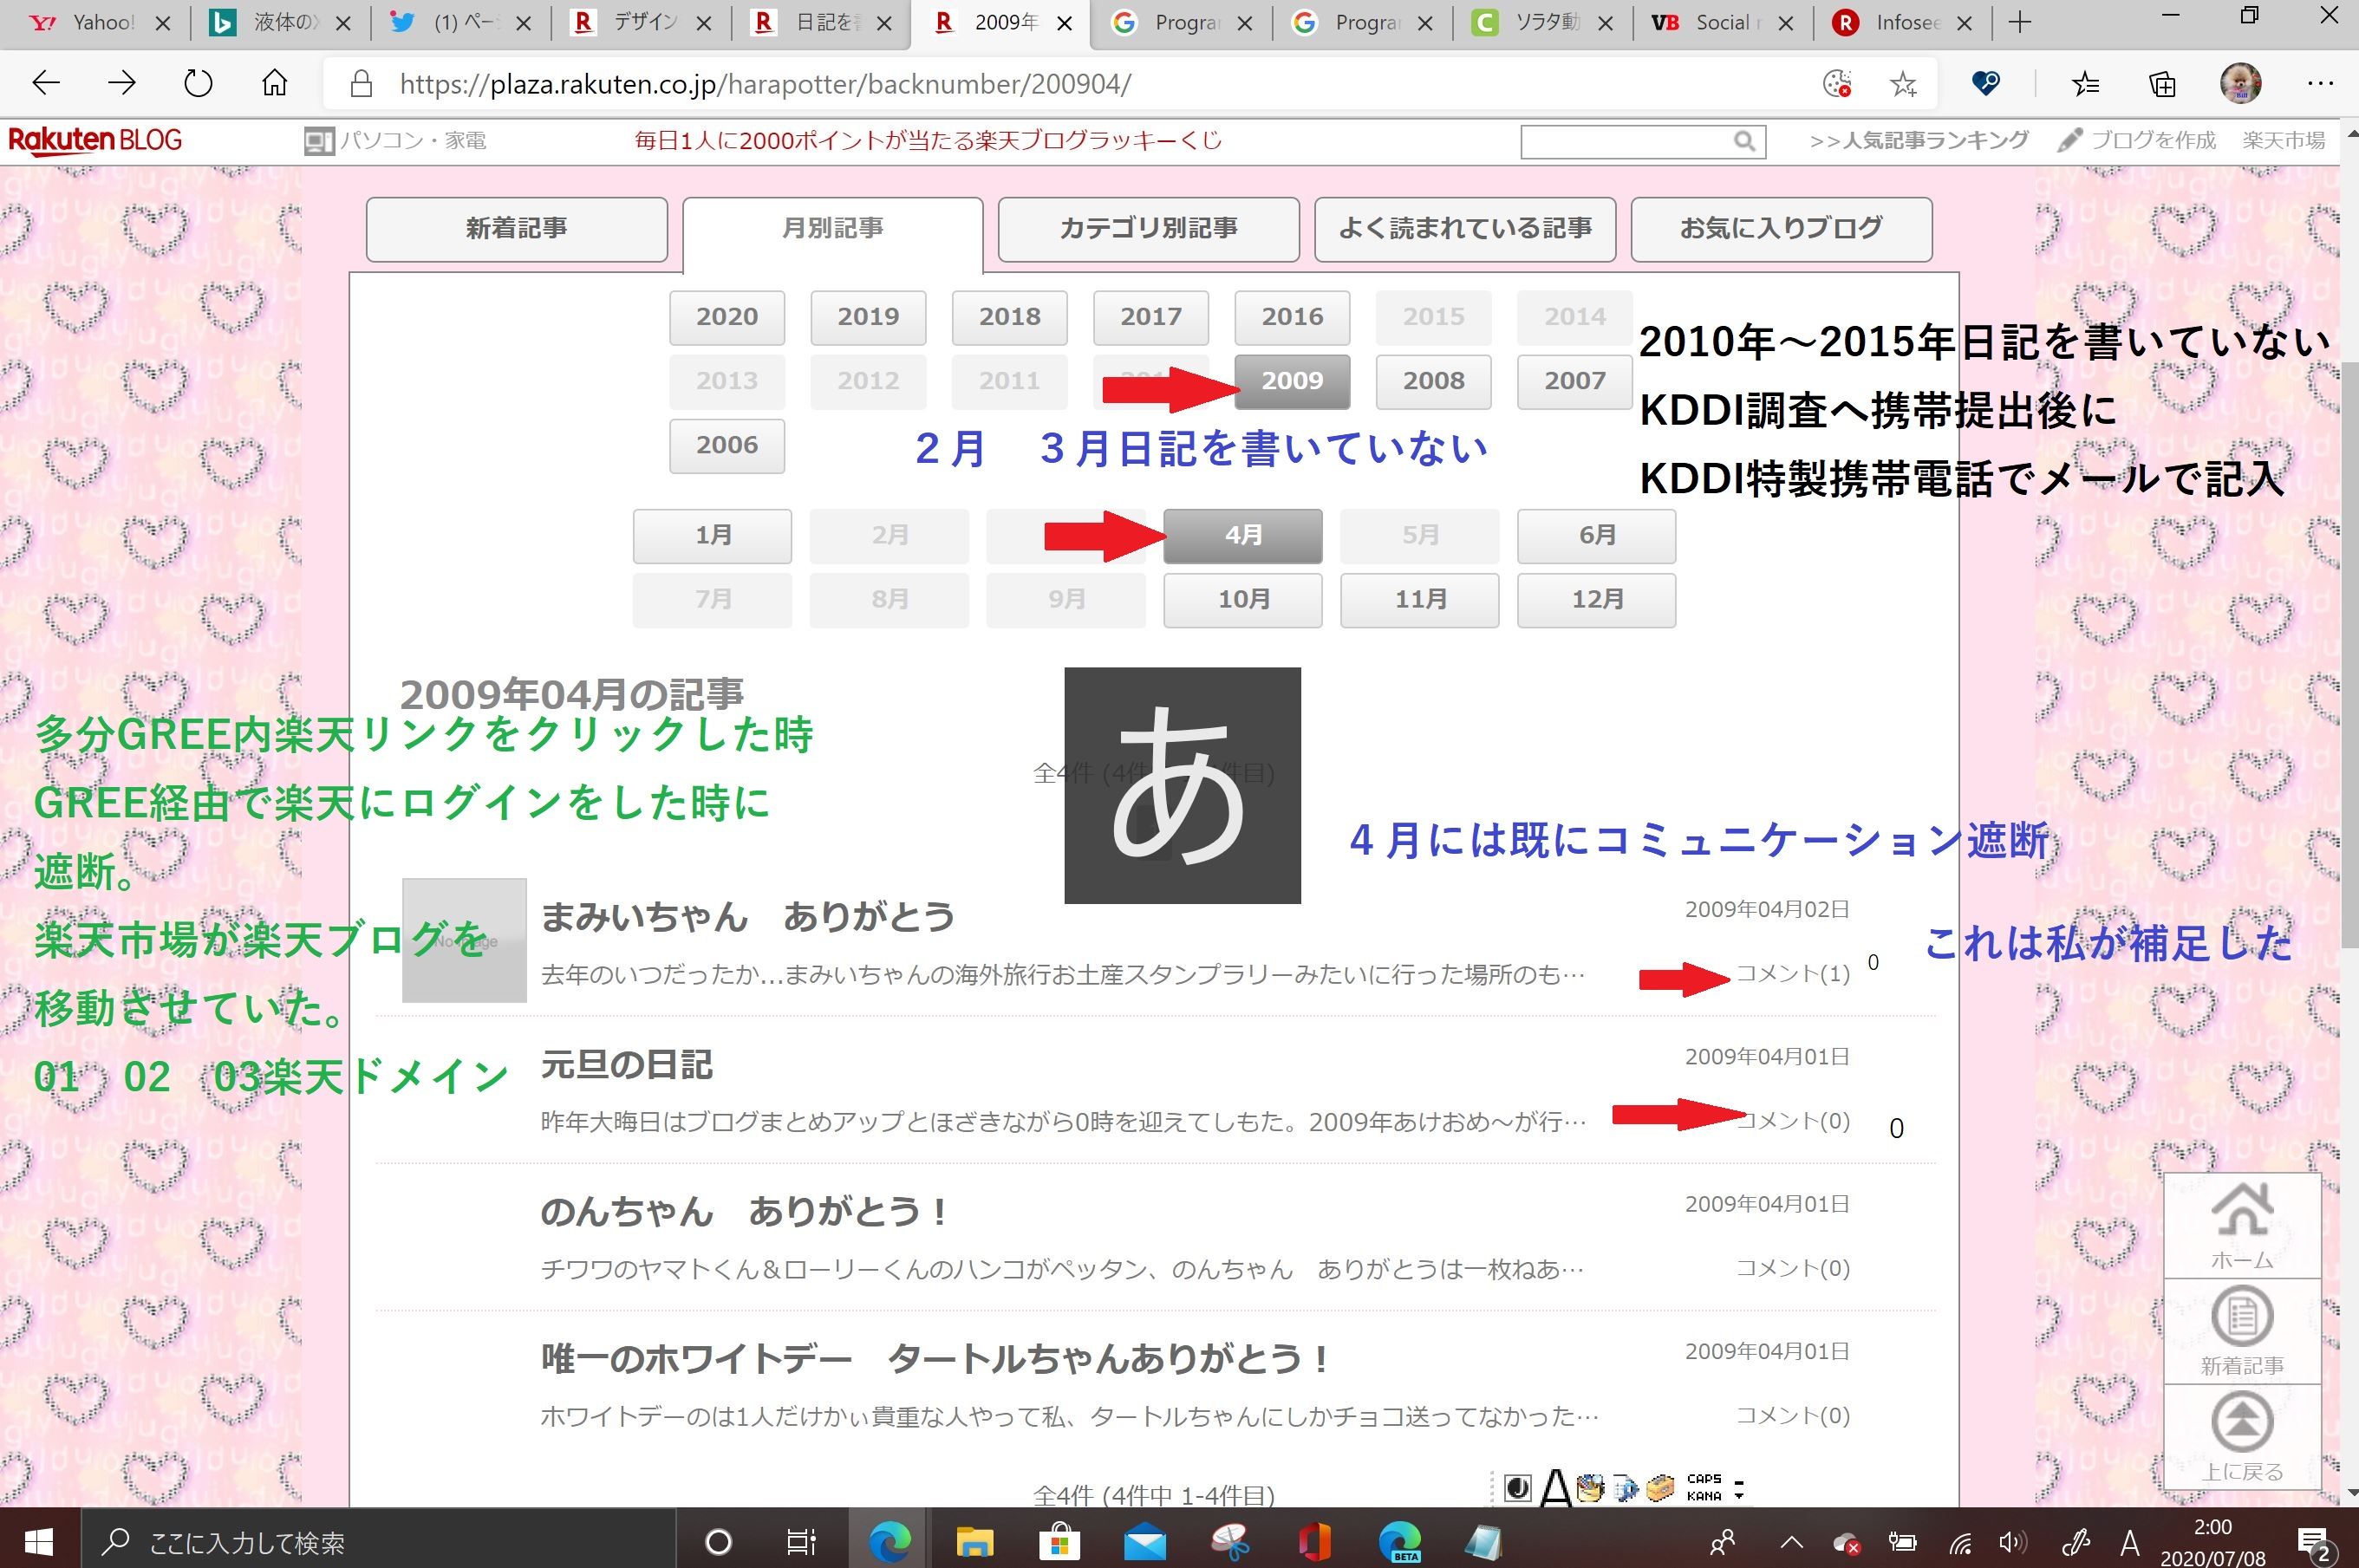This screenshot has height=1568, width=2359.
Task: Select the お気に入りブログ tab
Action: point(1781,229)
